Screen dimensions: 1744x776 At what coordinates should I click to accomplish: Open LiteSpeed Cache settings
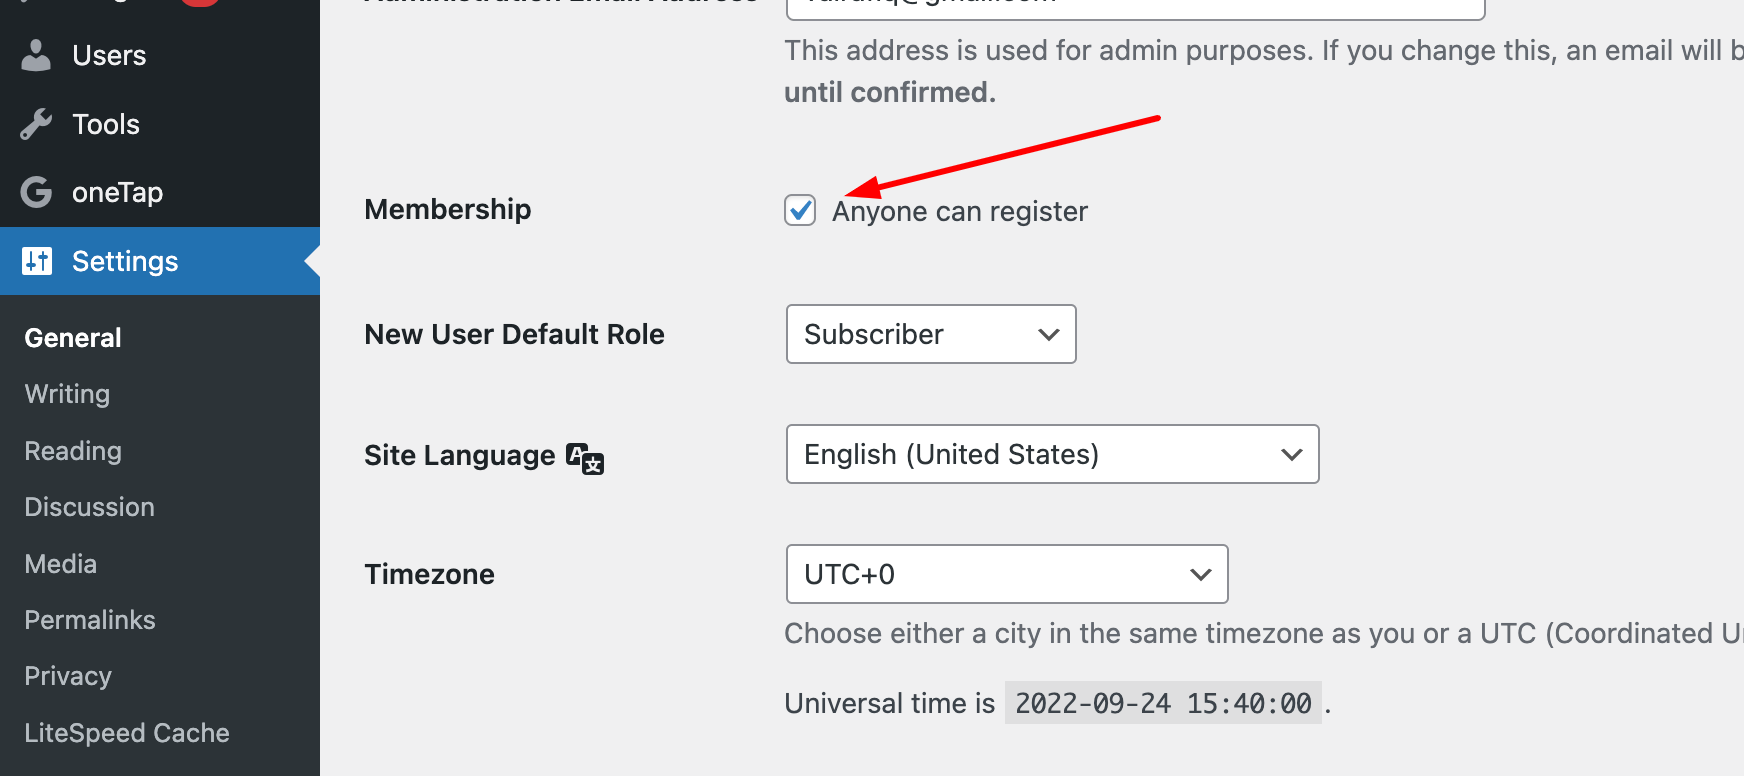[x=127, y=733]
